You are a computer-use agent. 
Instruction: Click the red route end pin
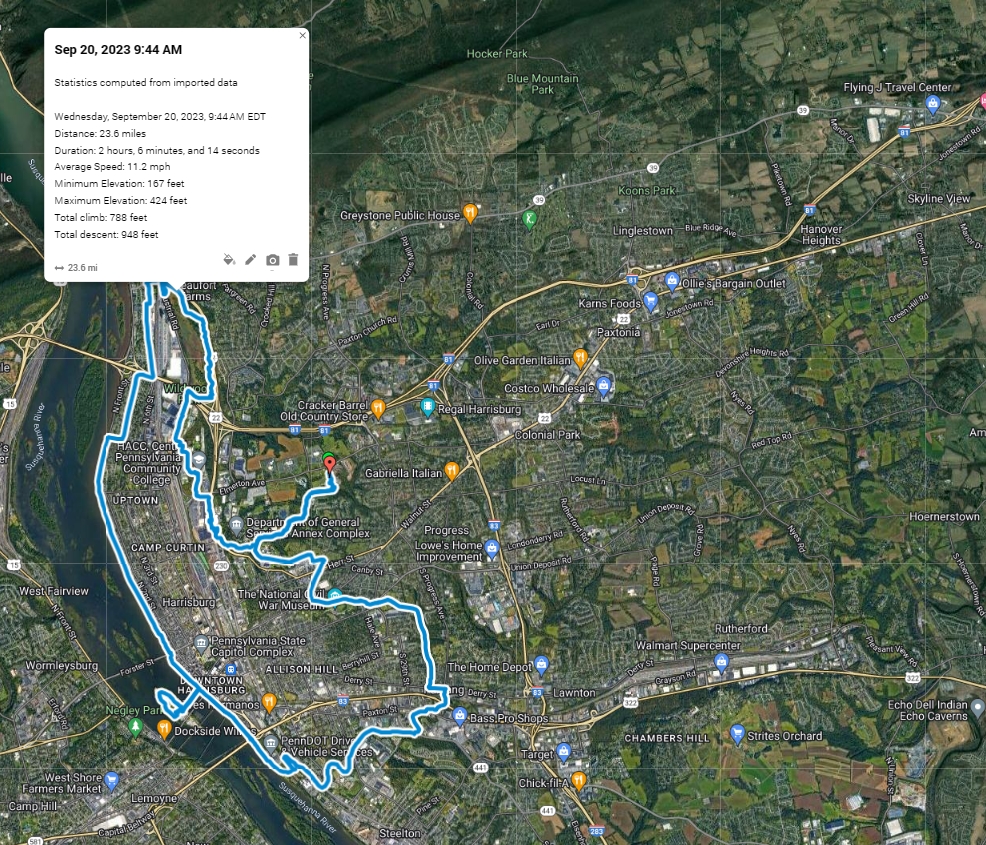tap(330, 464)
